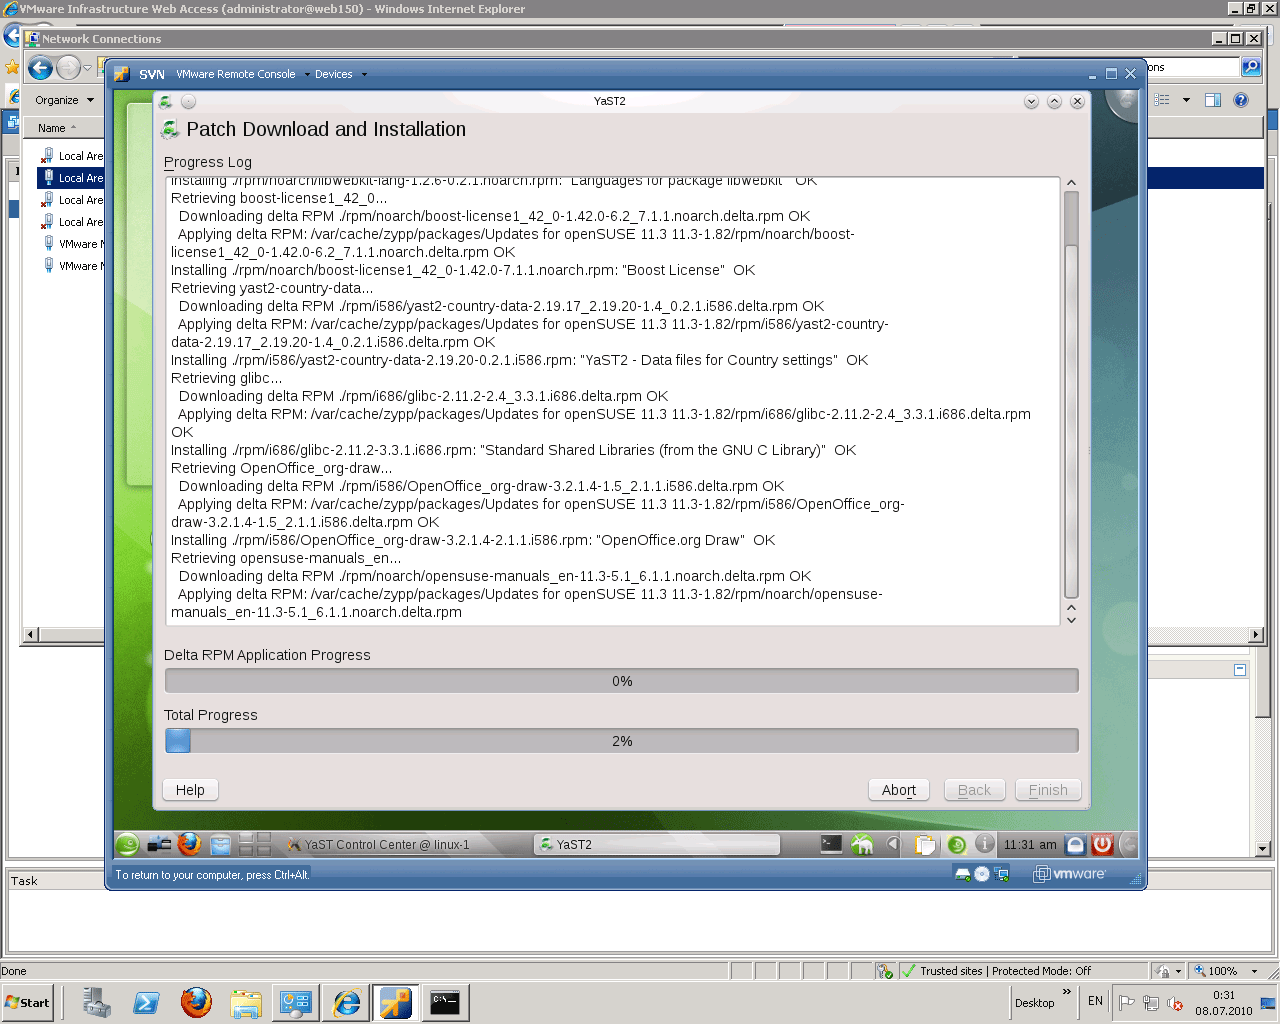
Task: Open the KDE application launcher menu
Action: tap(127, 844)
